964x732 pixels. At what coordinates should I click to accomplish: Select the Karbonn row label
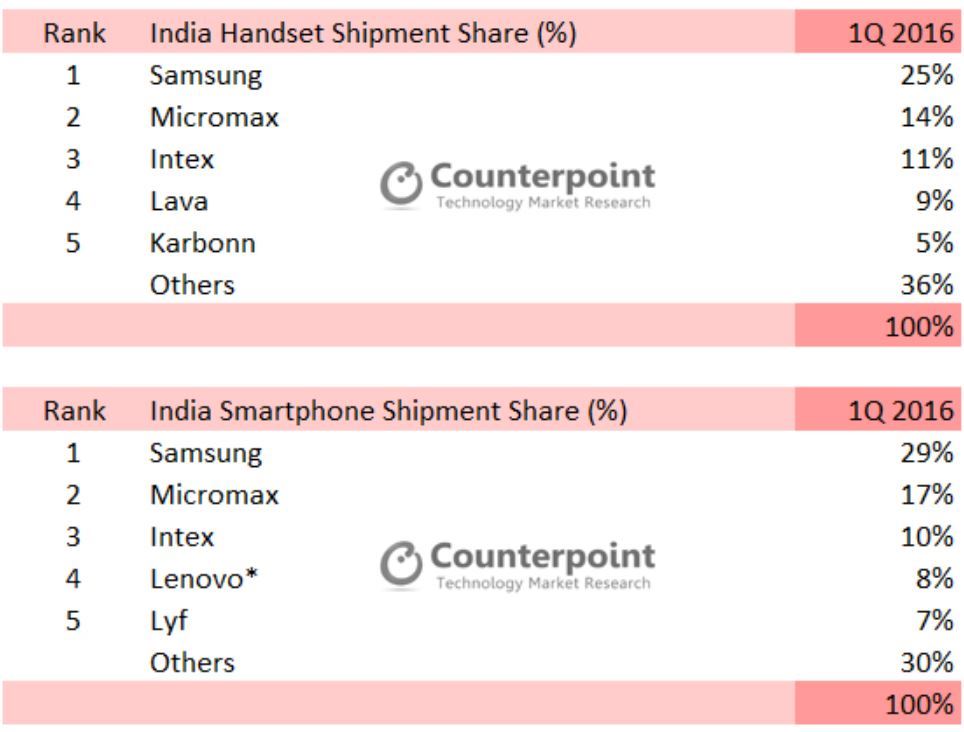click(203, 243)
